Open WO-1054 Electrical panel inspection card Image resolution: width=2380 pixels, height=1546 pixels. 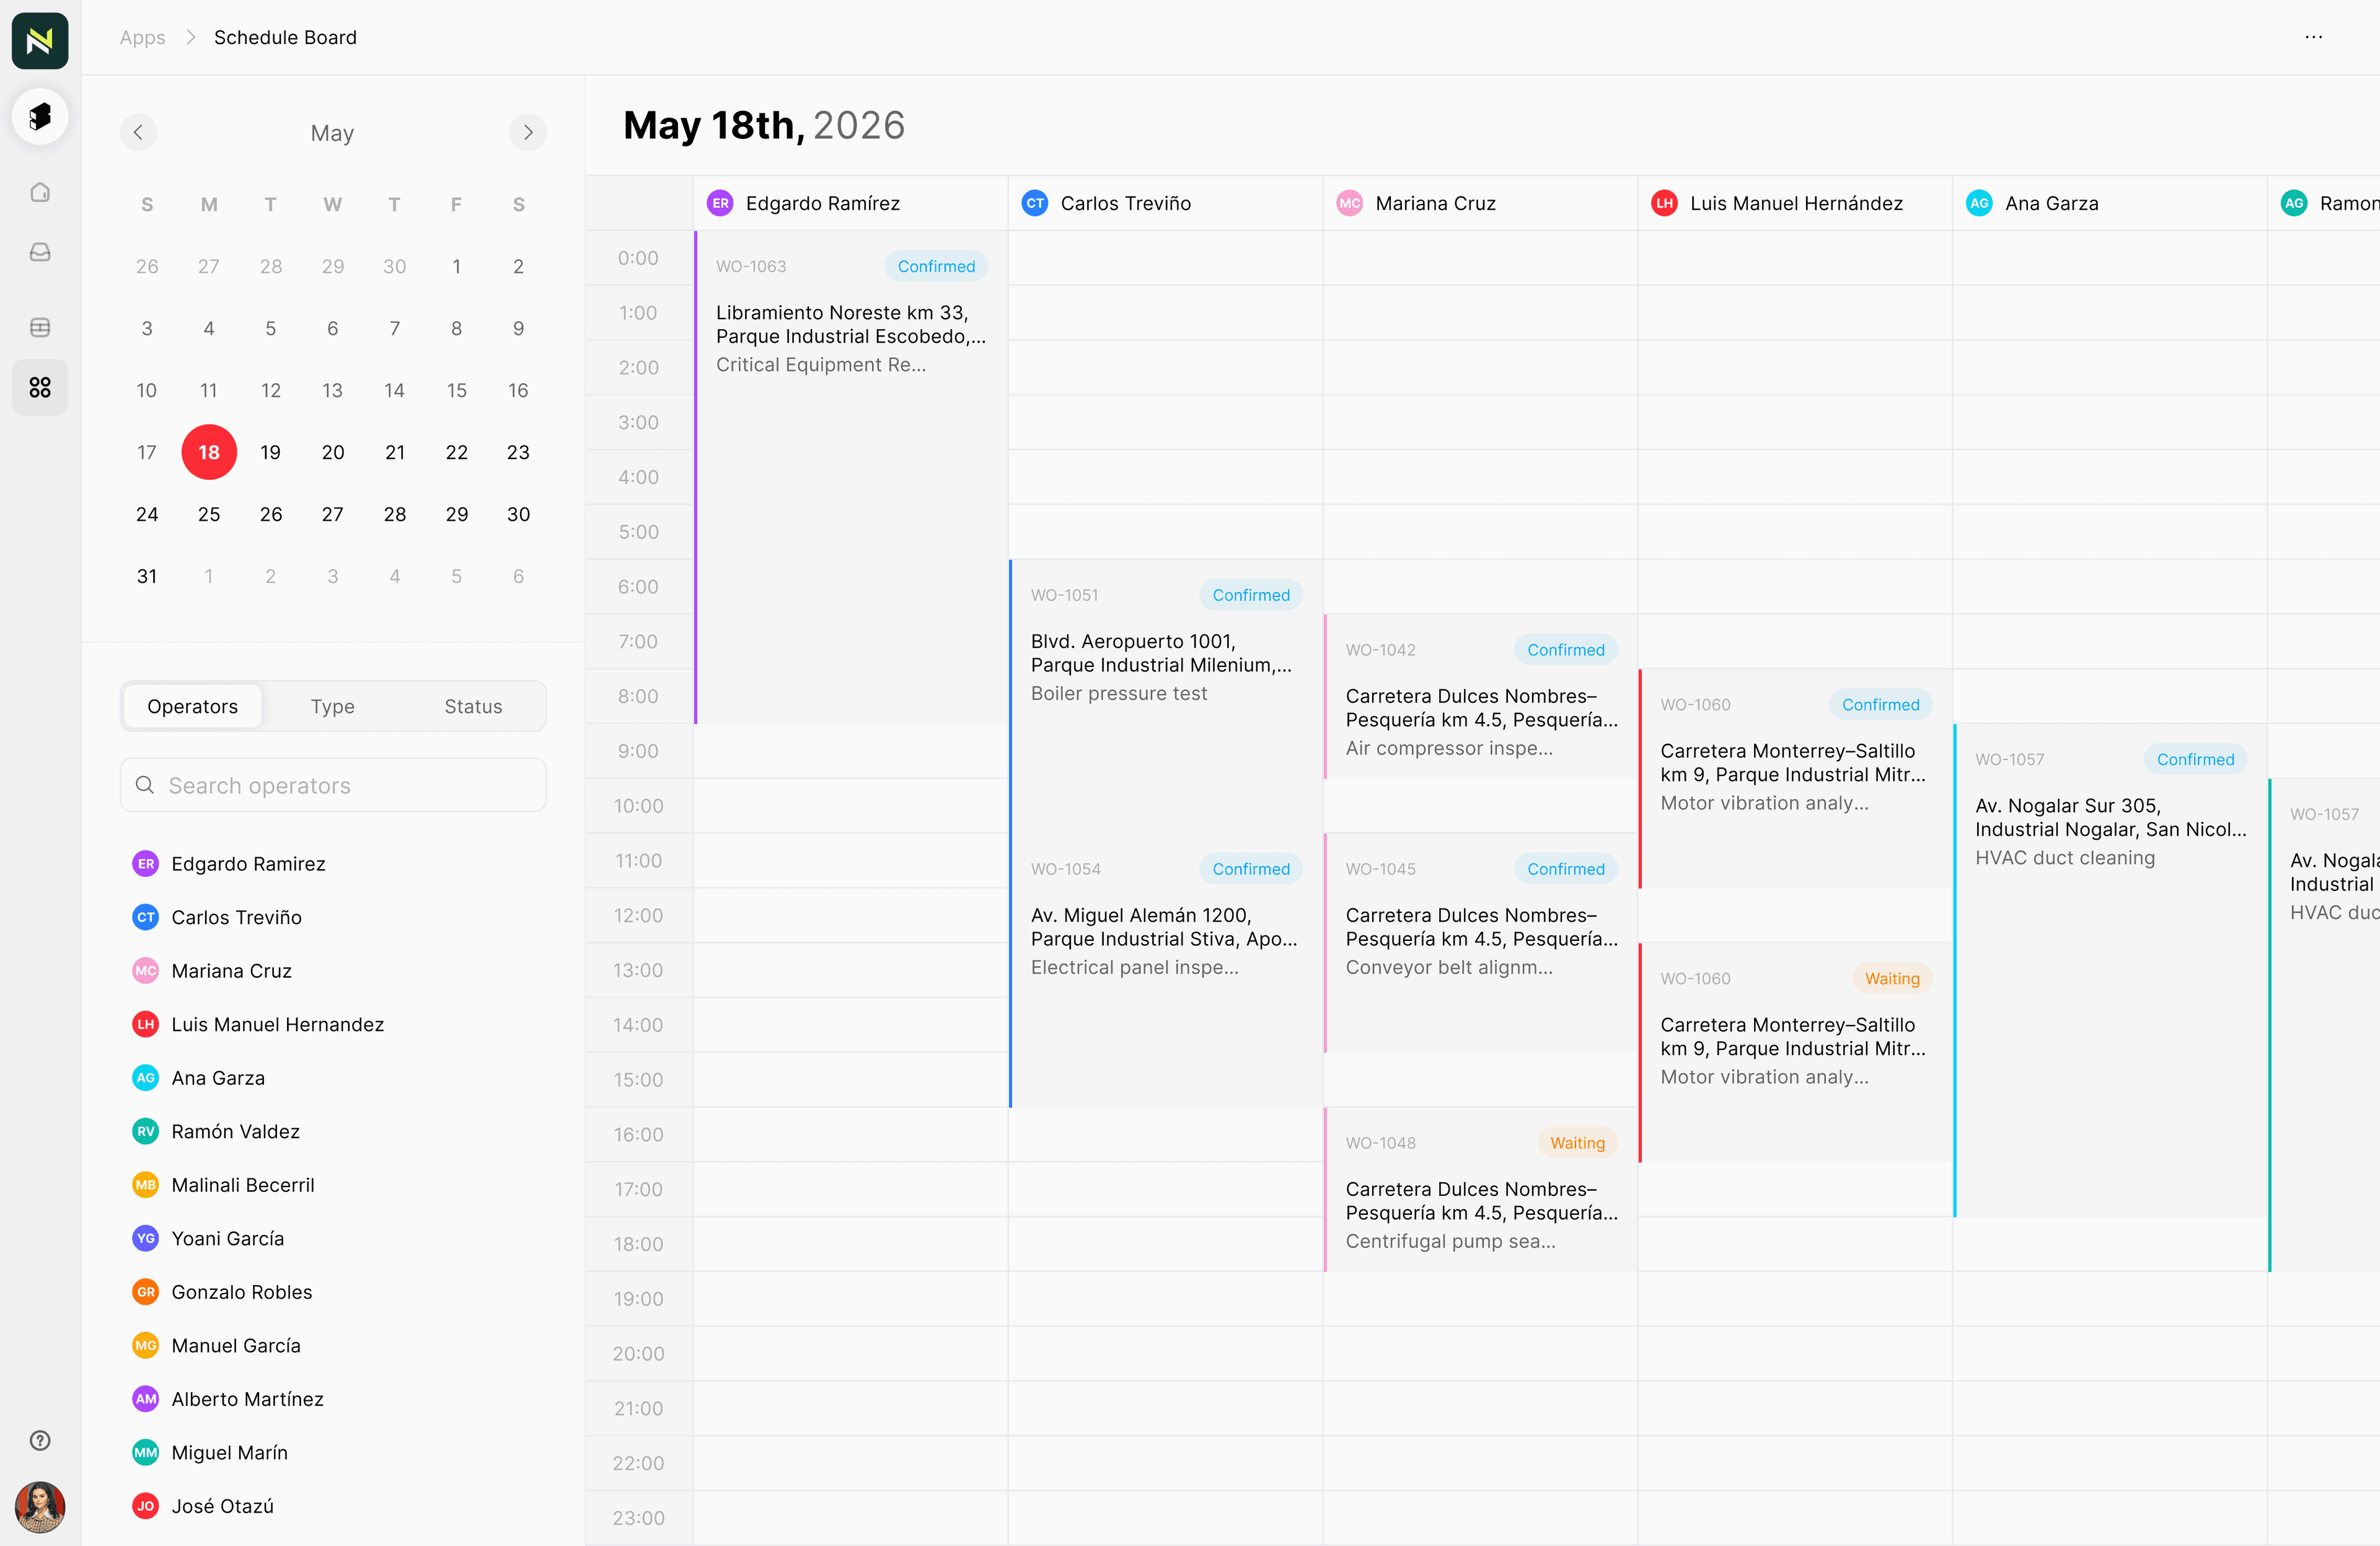[x=1165, y=970]
